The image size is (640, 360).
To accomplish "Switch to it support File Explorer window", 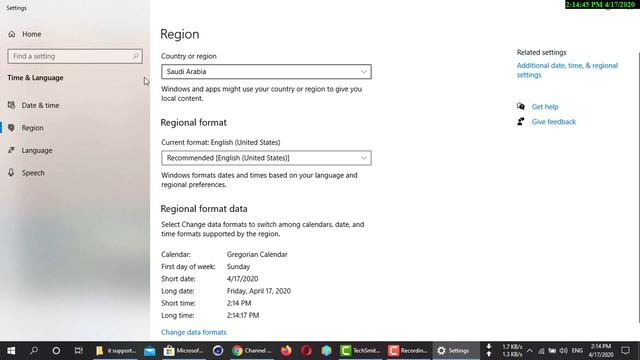I will pyautogui.click(x=116, y=351).
